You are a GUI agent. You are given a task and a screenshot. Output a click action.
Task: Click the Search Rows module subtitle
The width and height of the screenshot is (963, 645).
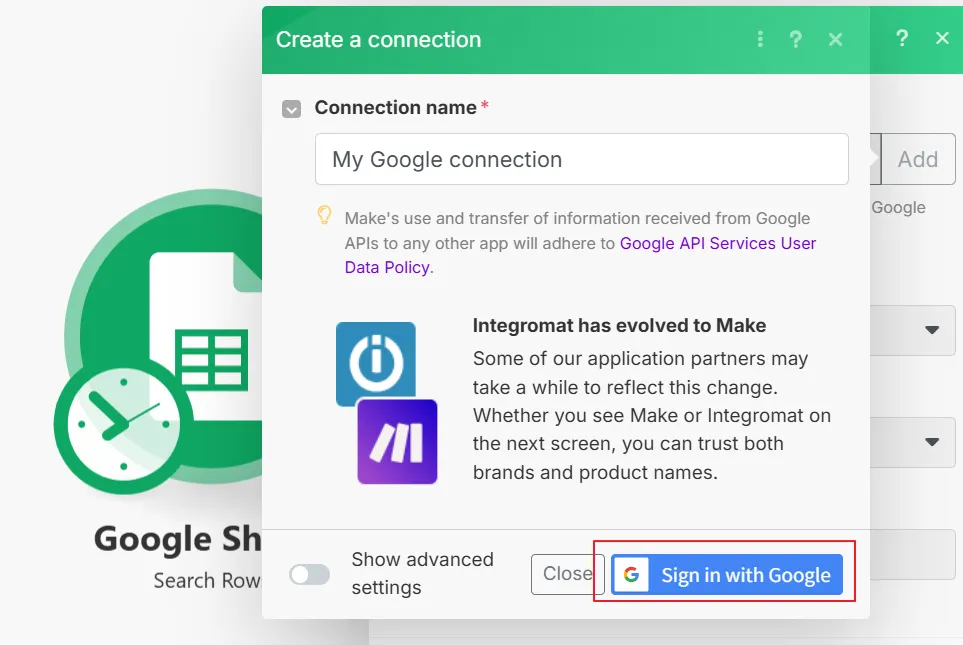click(207, 580)
